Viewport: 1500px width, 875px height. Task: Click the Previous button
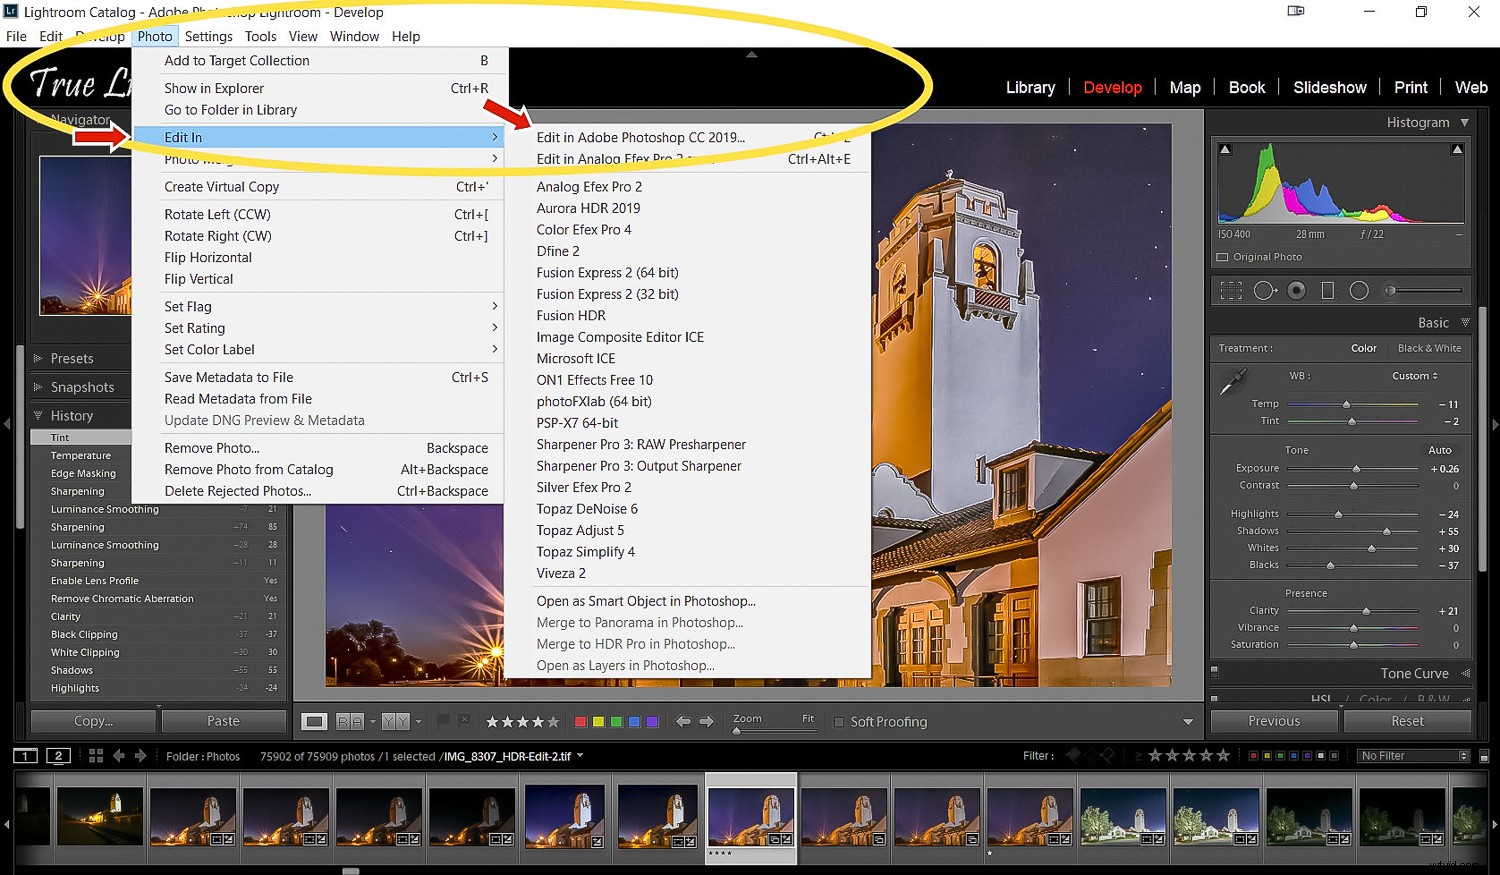pos(1273,721)
